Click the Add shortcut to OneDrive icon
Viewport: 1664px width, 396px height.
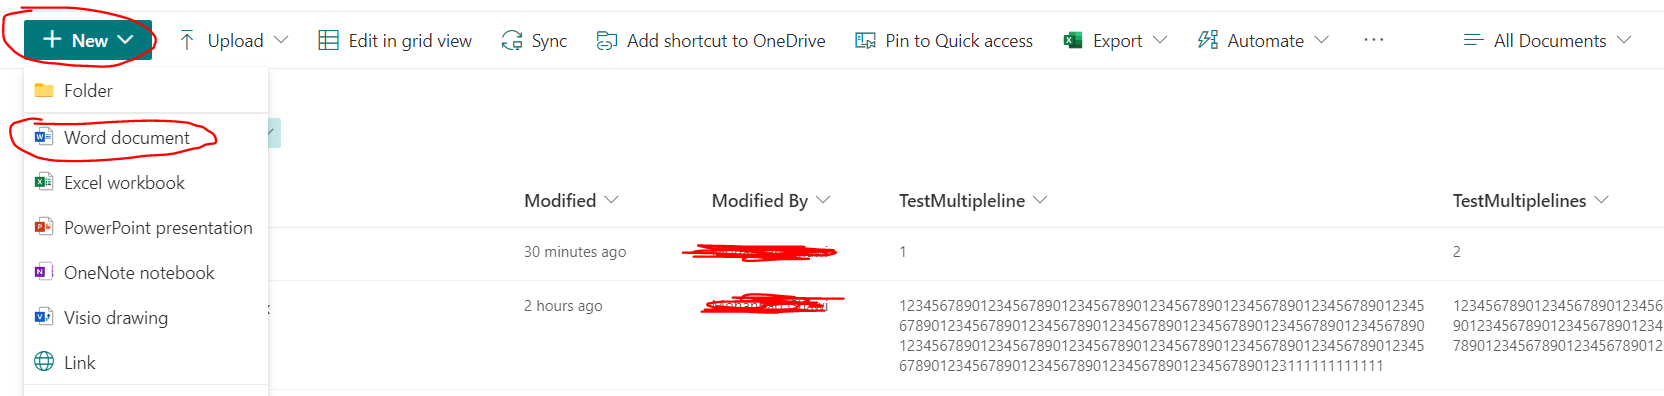pyautogui.click(x=606, y=40)
